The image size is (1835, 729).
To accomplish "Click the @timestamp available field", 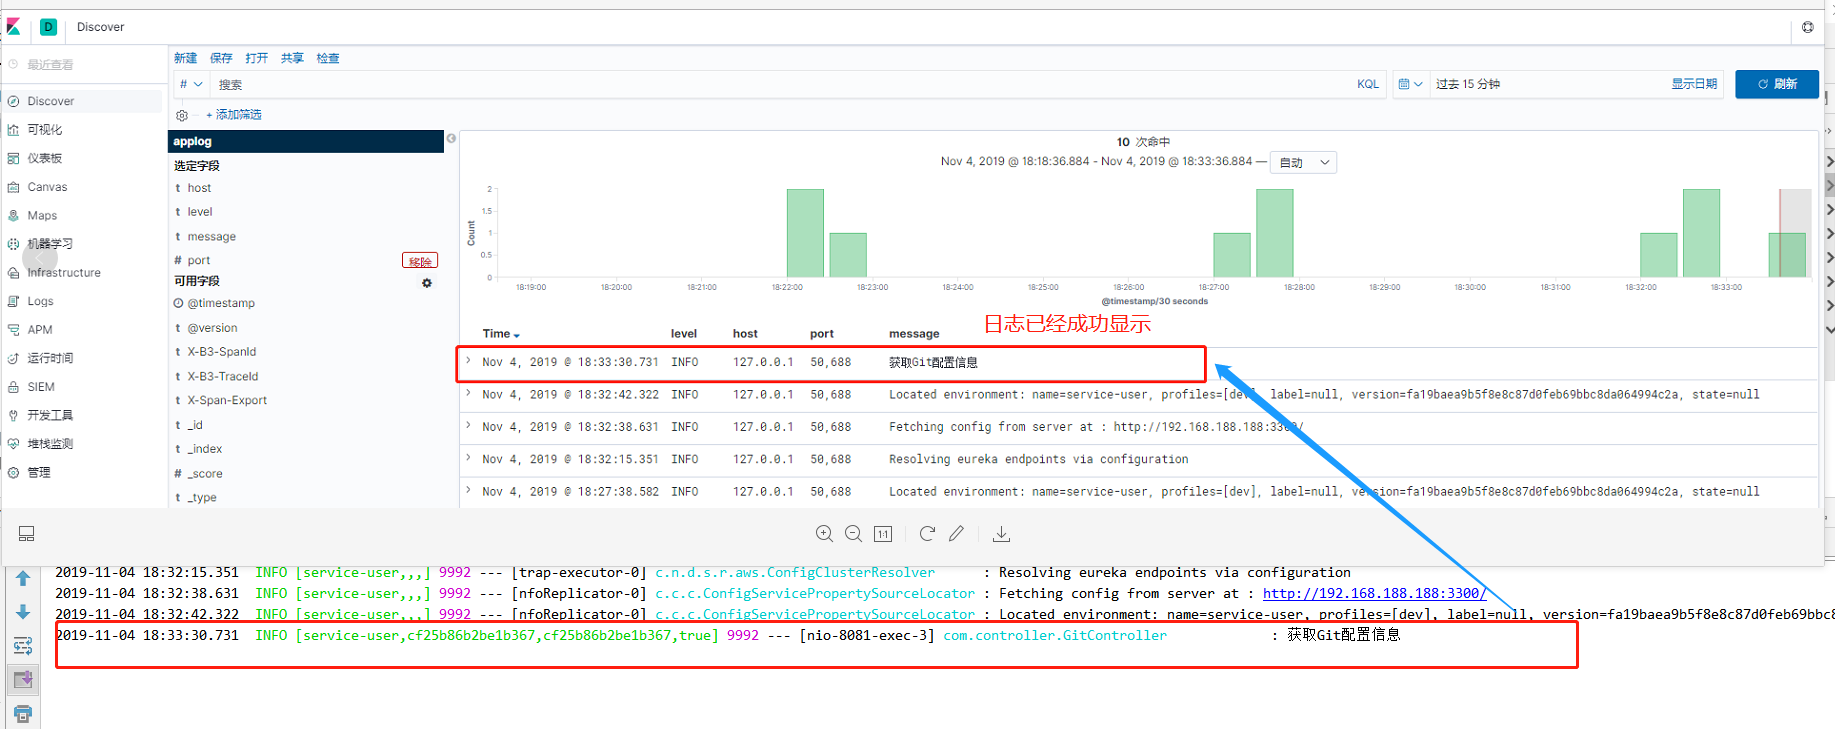I will pyautogui.click(x=221, y=303).
